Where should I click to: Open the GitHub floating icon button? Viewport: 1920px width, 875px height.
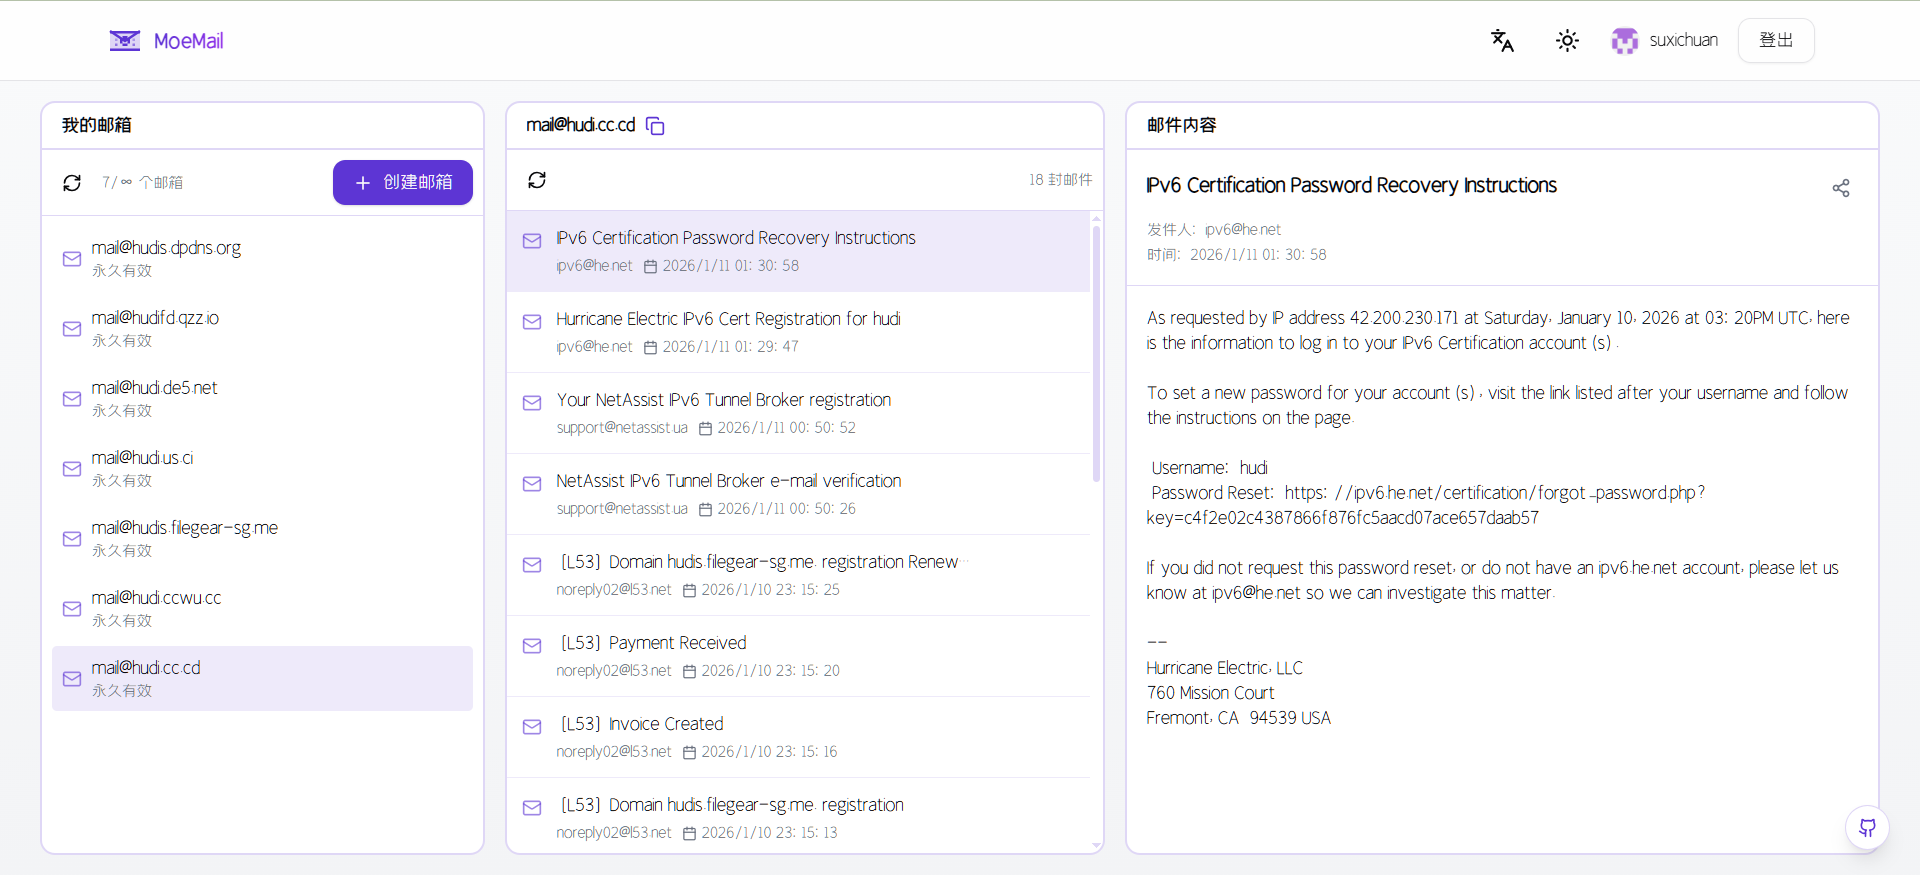coord(1866,828)
